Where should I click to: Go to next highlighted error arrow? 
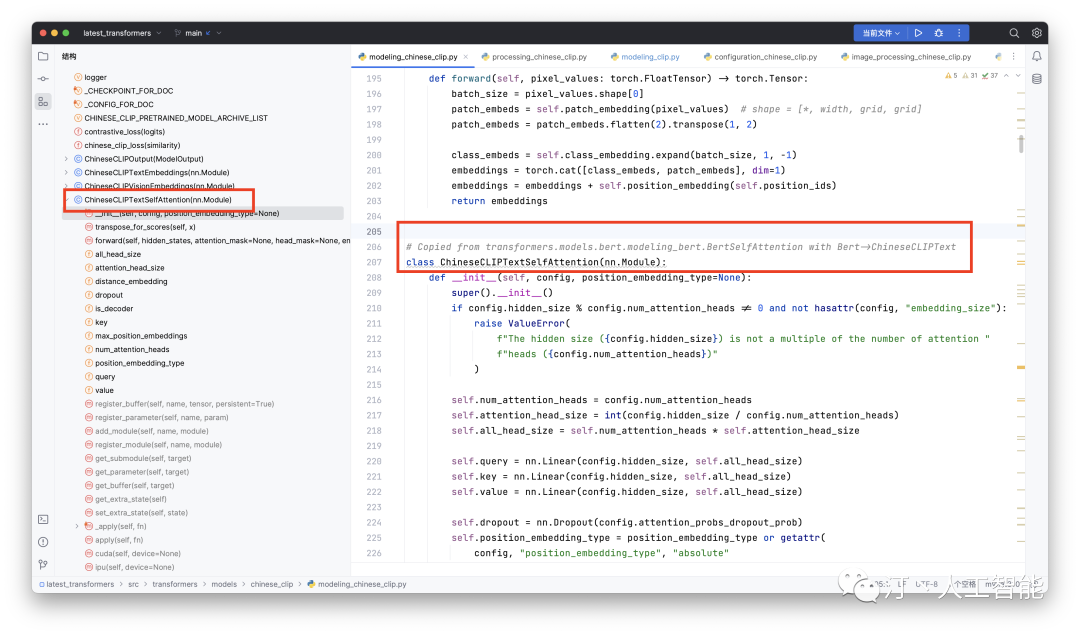[1018, 76]
